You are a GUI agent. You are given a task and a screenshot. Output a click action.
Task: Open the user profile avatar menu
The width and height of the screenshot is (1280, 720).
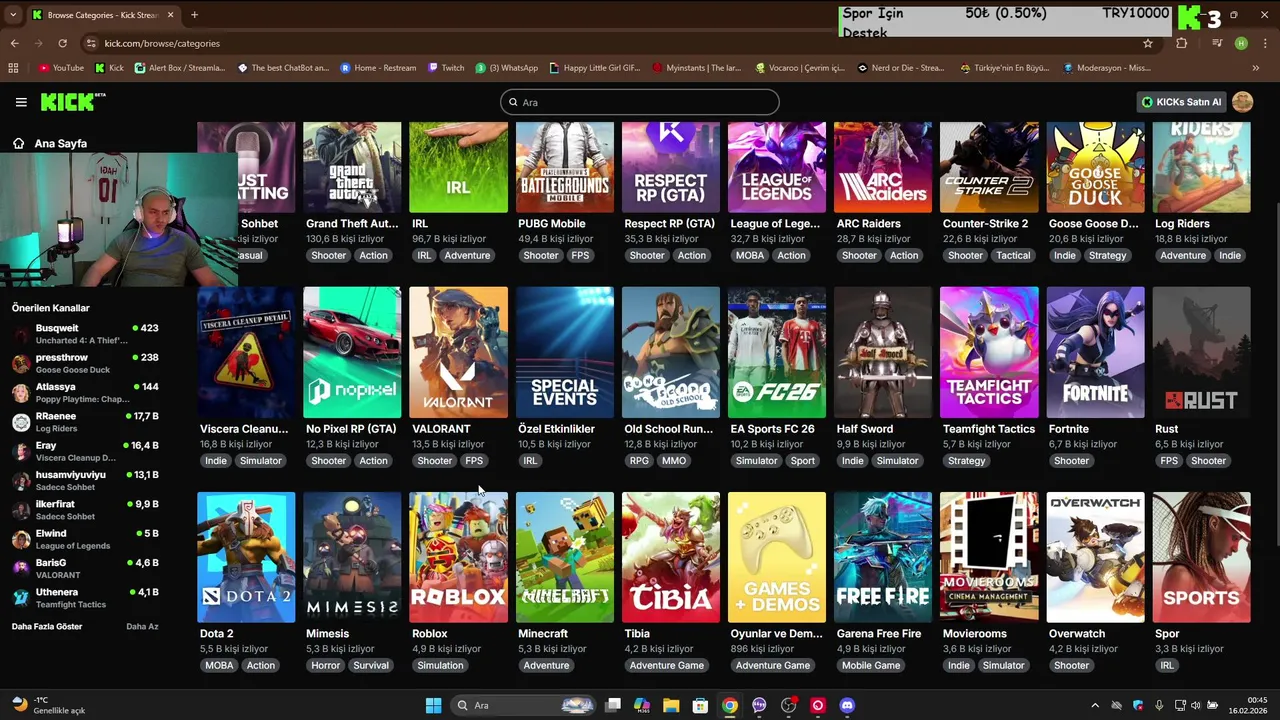click(x=1242, y=102)
